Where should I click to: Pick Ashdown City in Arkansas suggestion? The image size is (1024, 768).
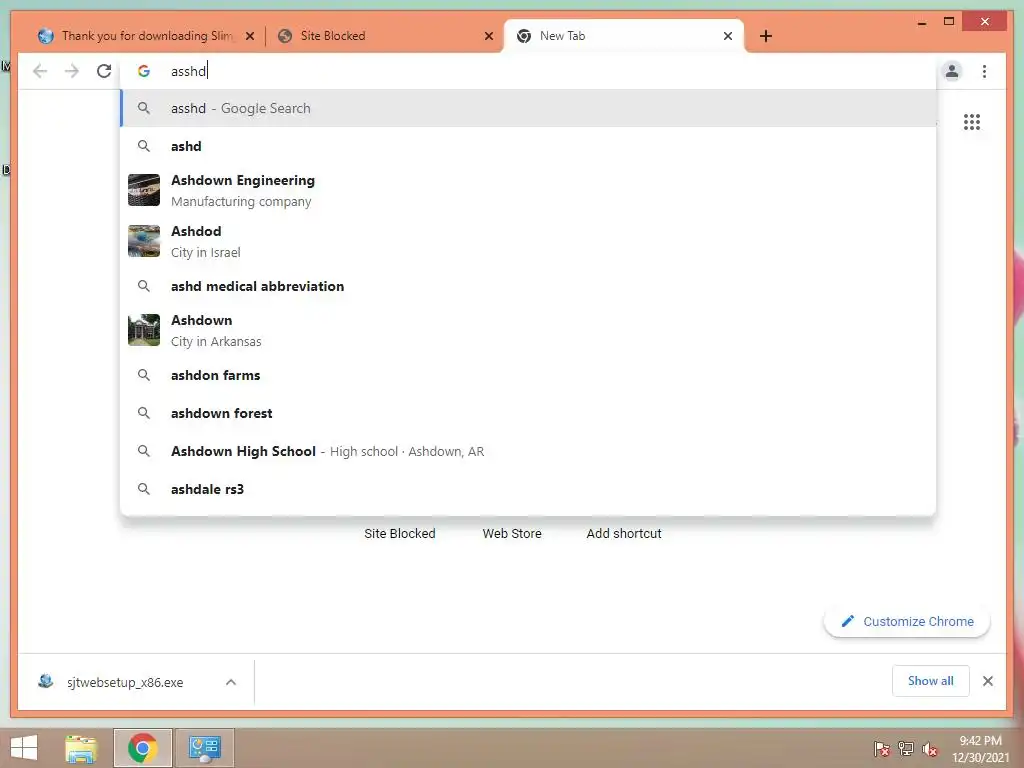[528, 330]
